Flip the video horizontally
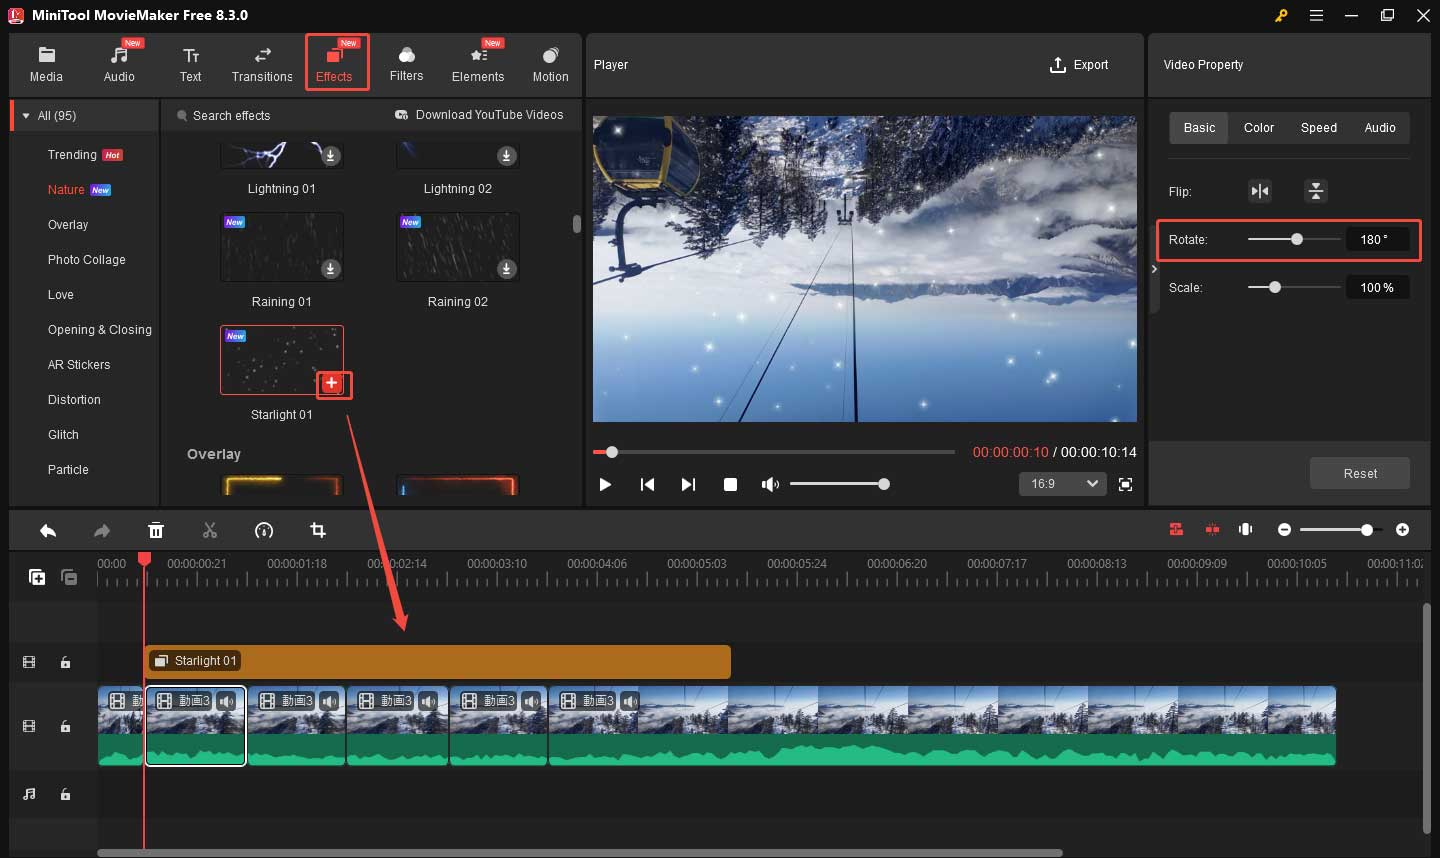Viewport: 1440px width, 858px height. [x=1260, y=191]
